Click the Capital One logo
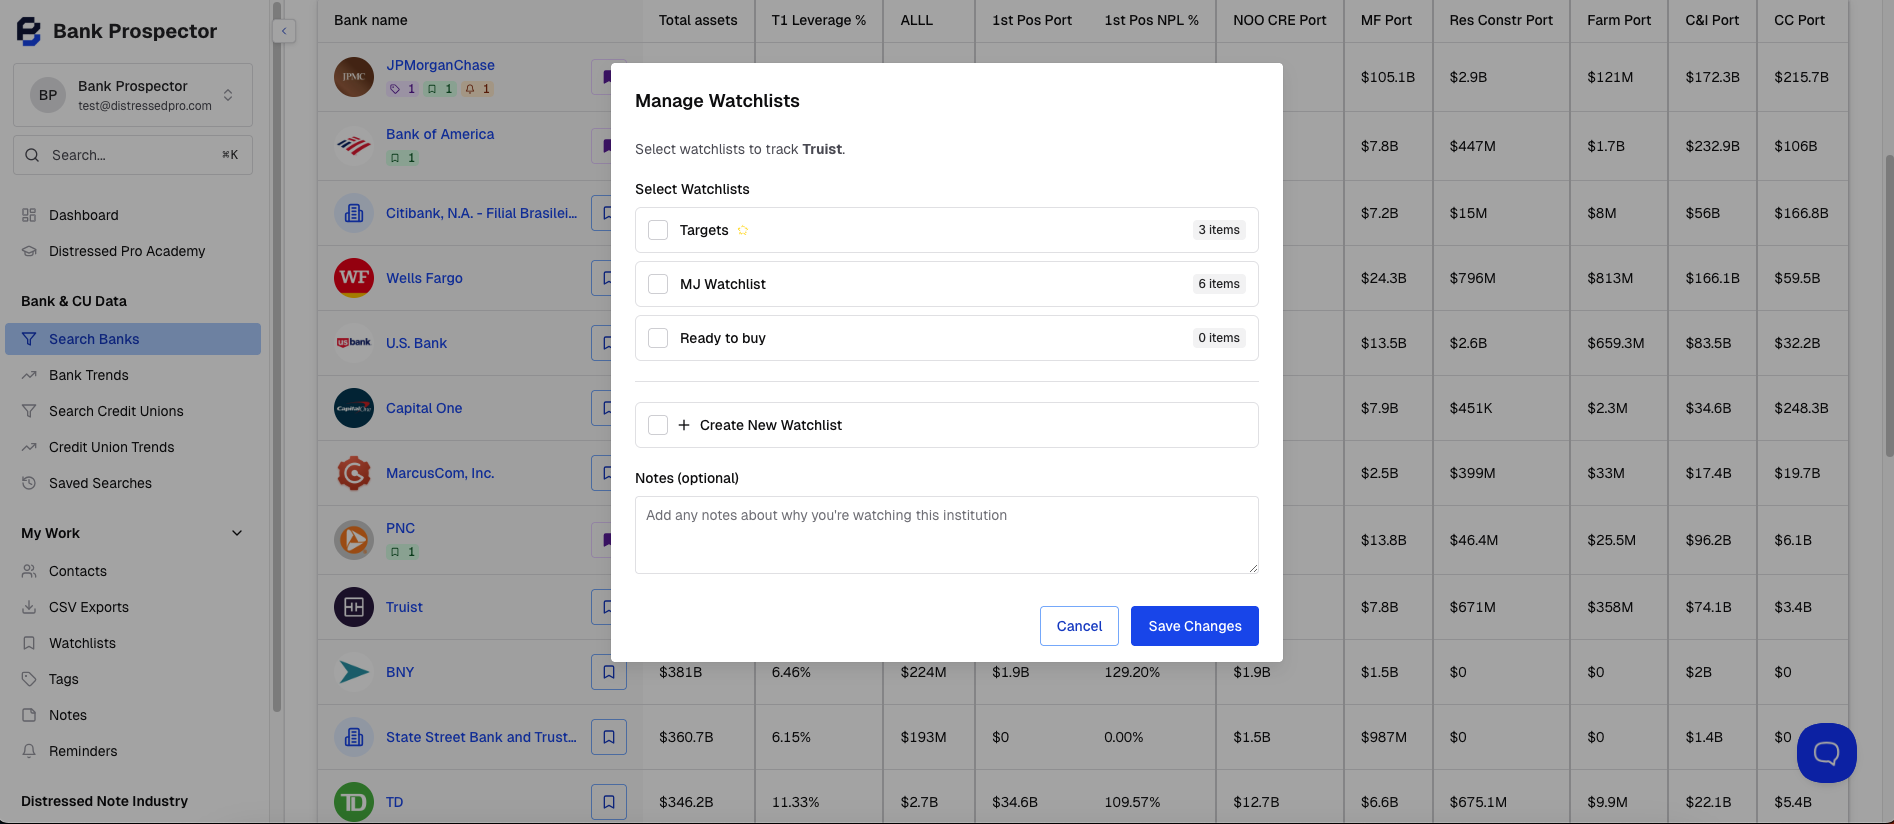Screen dimensions: 1894x824 click(x=354, y=408)
